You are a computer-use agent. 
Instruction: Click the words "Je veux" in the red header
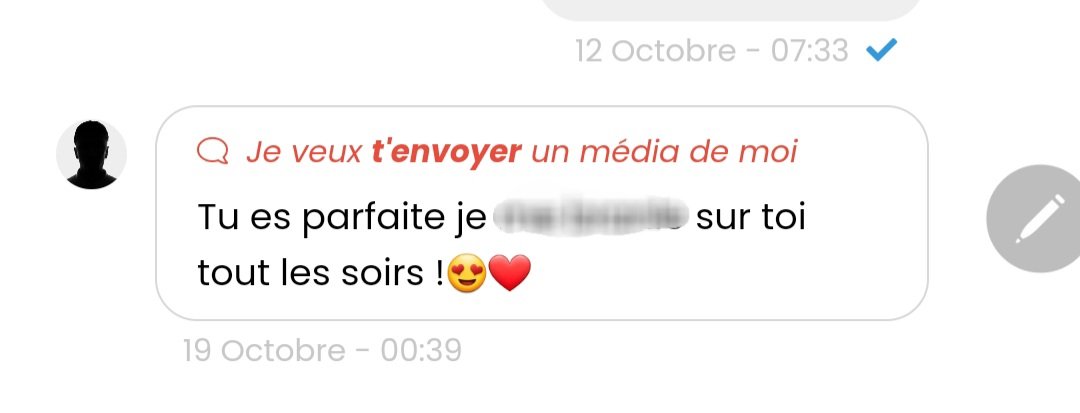pos(304,151)
